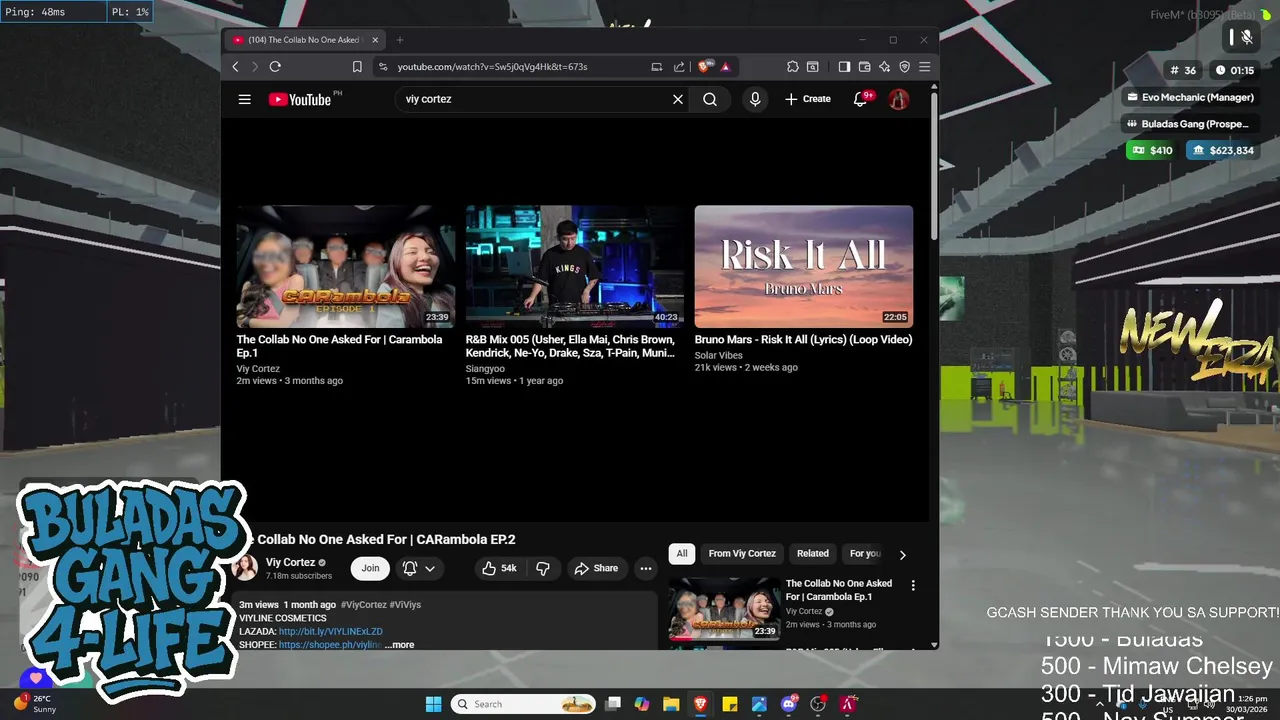Click the $623,834 bank balance in HUD
Image resolution: width=1280 pixels, height=720 pixels.
click(x=1222, y=150)
